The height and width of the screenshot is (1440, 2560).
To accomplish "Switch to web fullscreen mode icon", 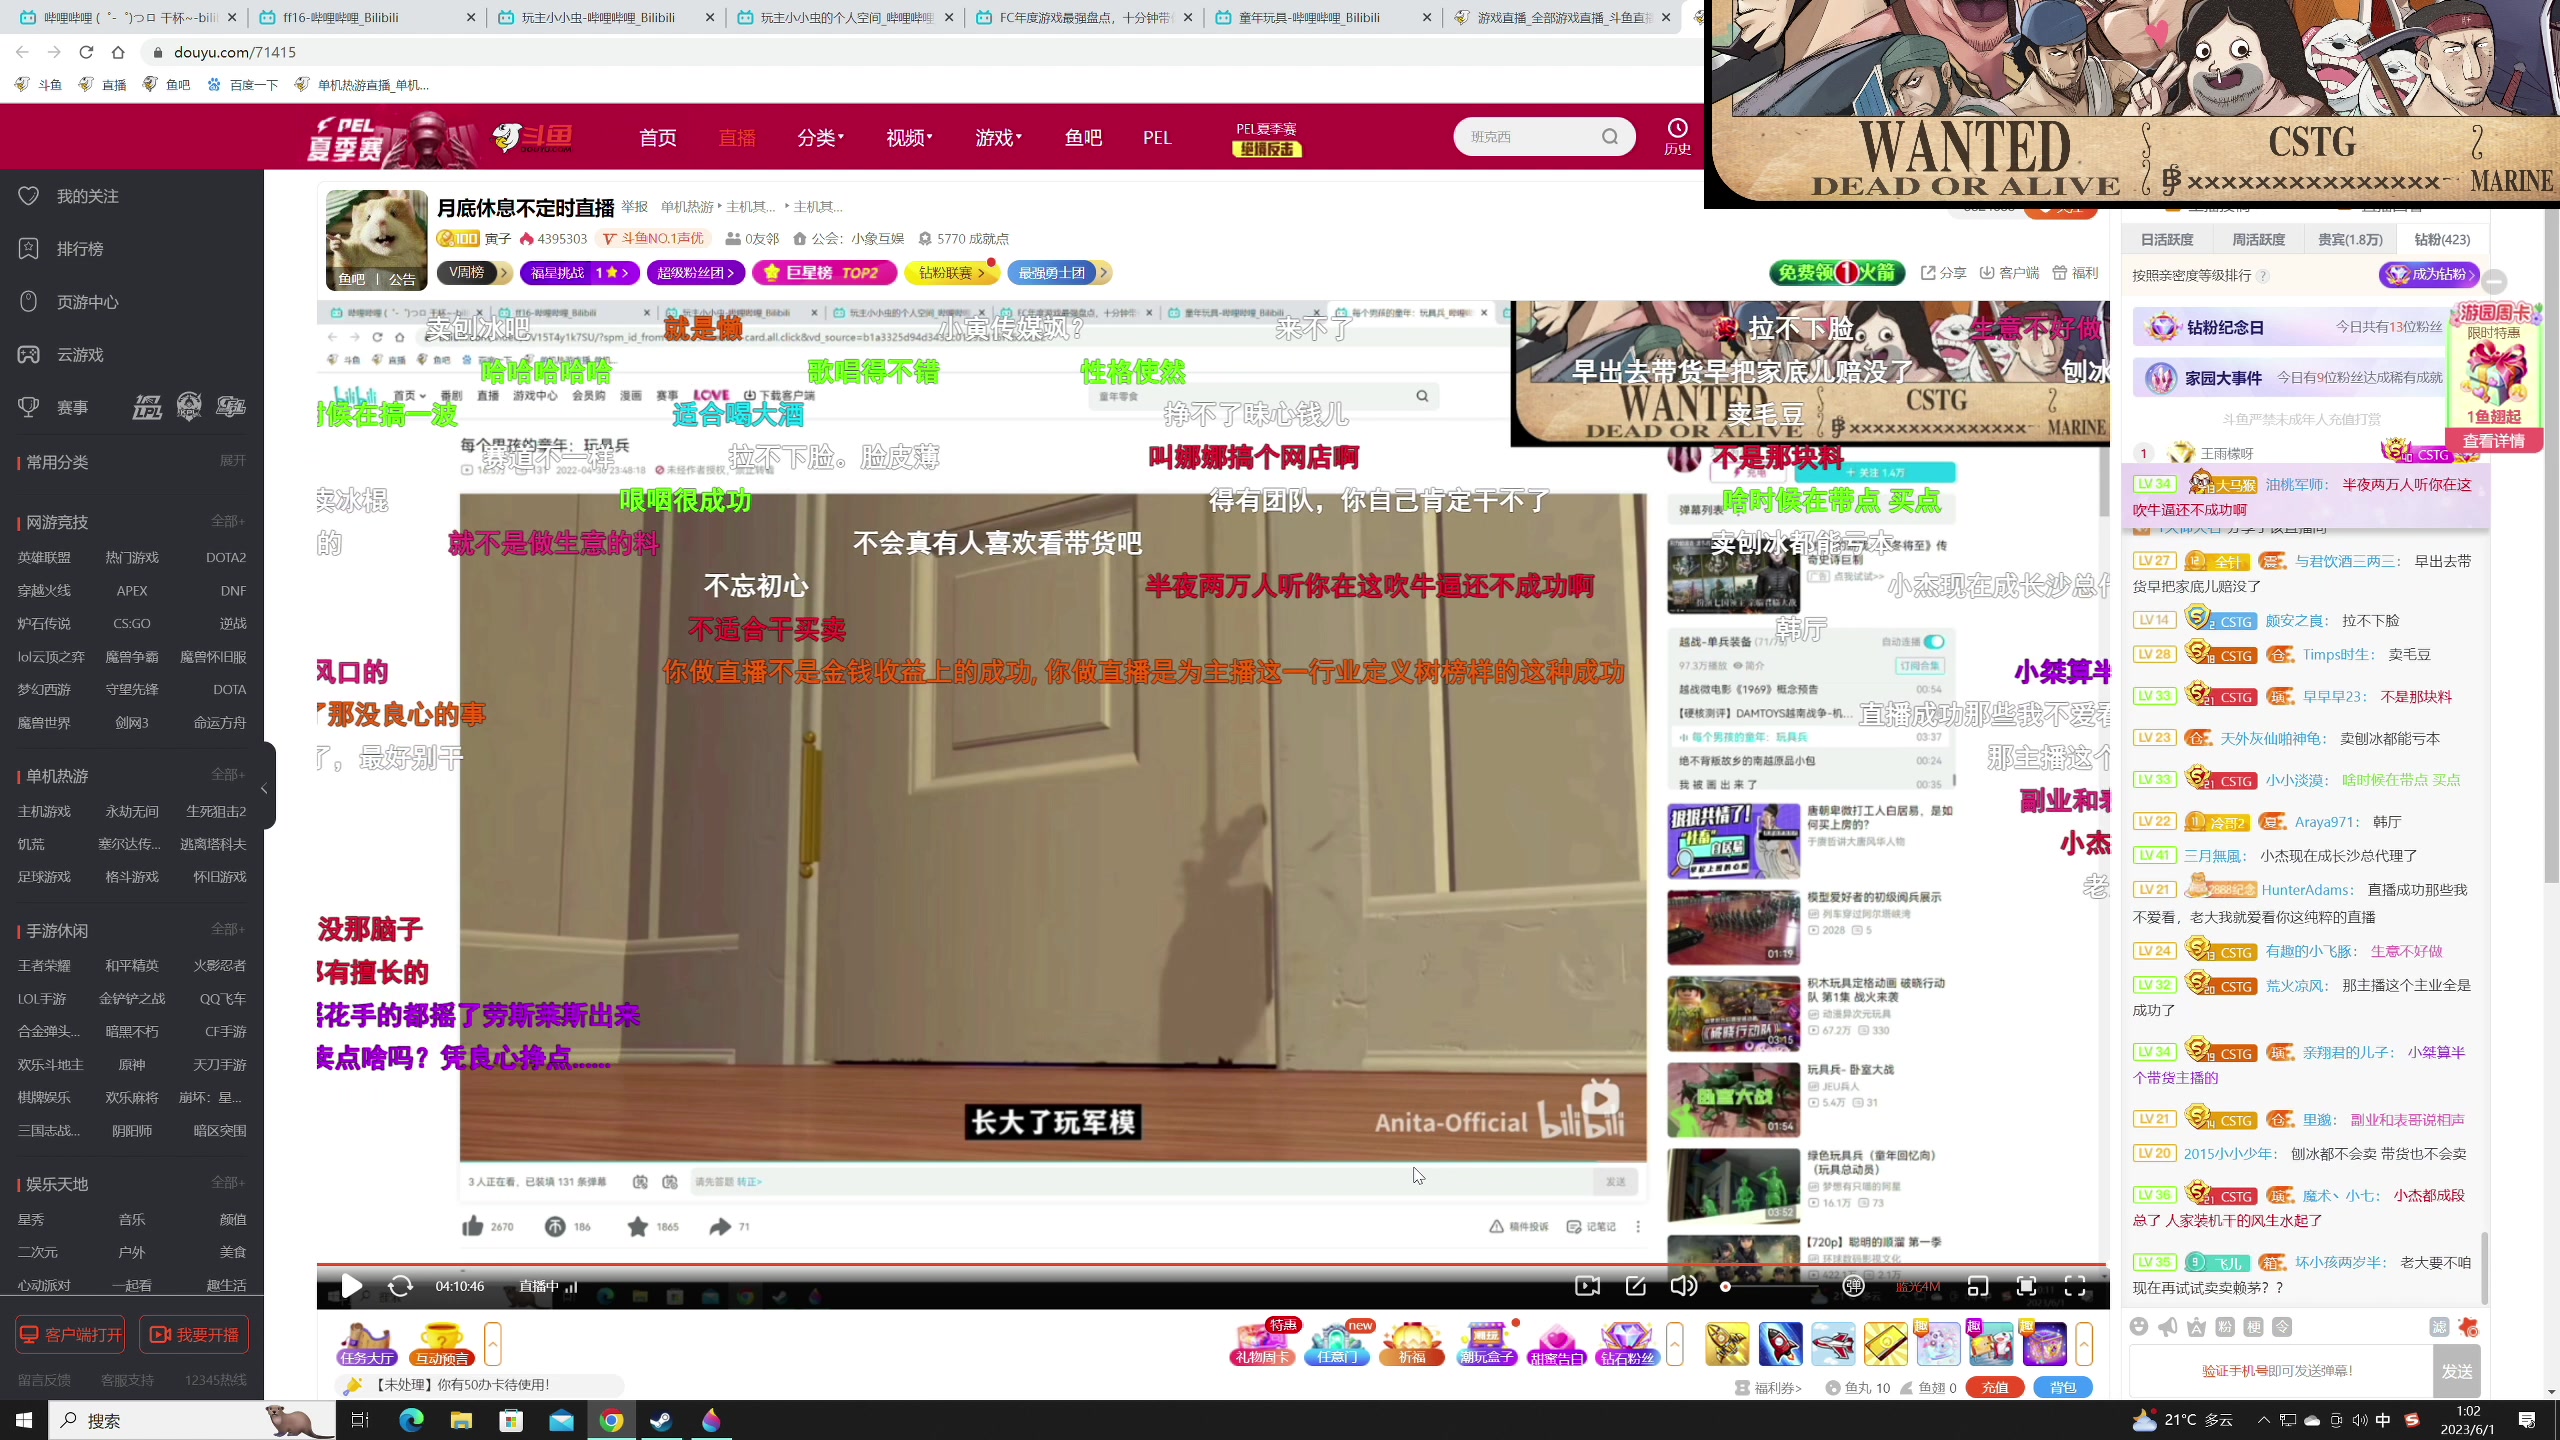I will coord(2026,1286).
